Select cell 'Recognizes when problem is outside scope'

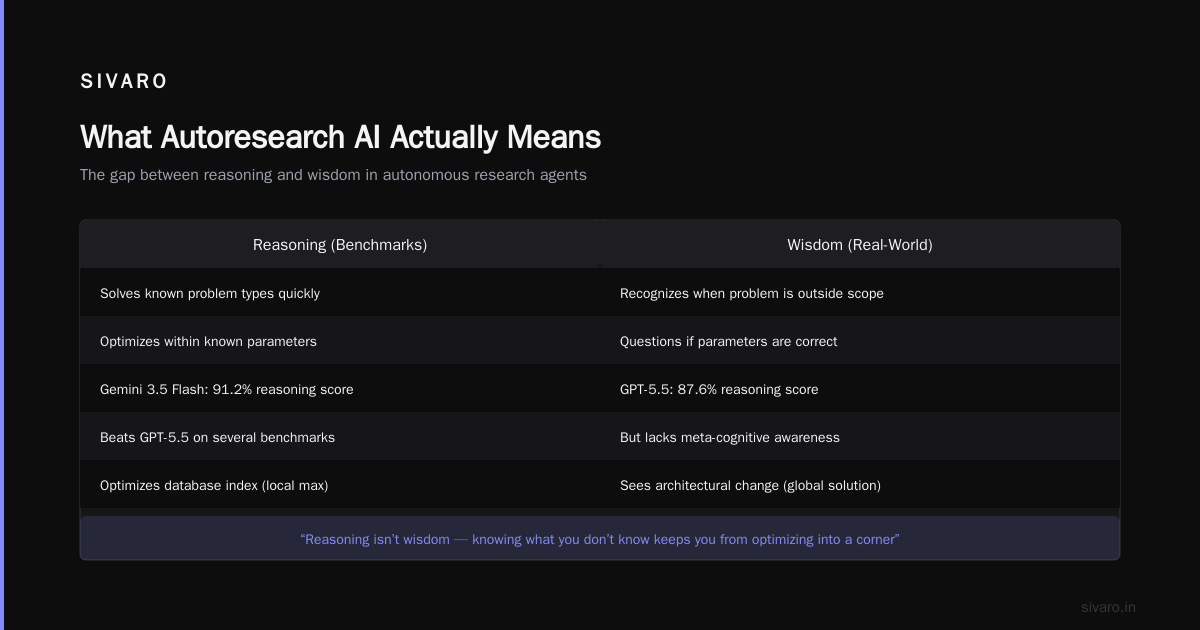[x=860, y=293]
